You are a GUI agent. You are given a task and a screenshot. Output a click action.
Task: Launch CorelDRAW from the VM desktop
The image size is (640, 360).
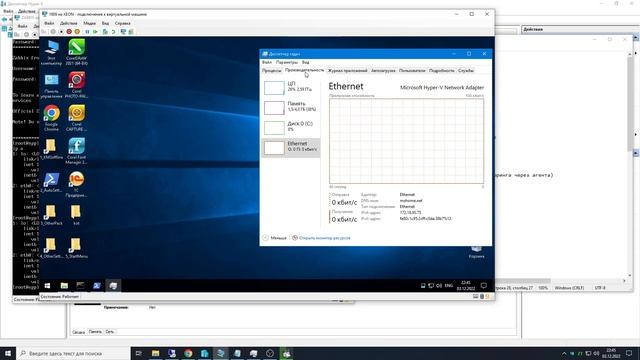76,52
